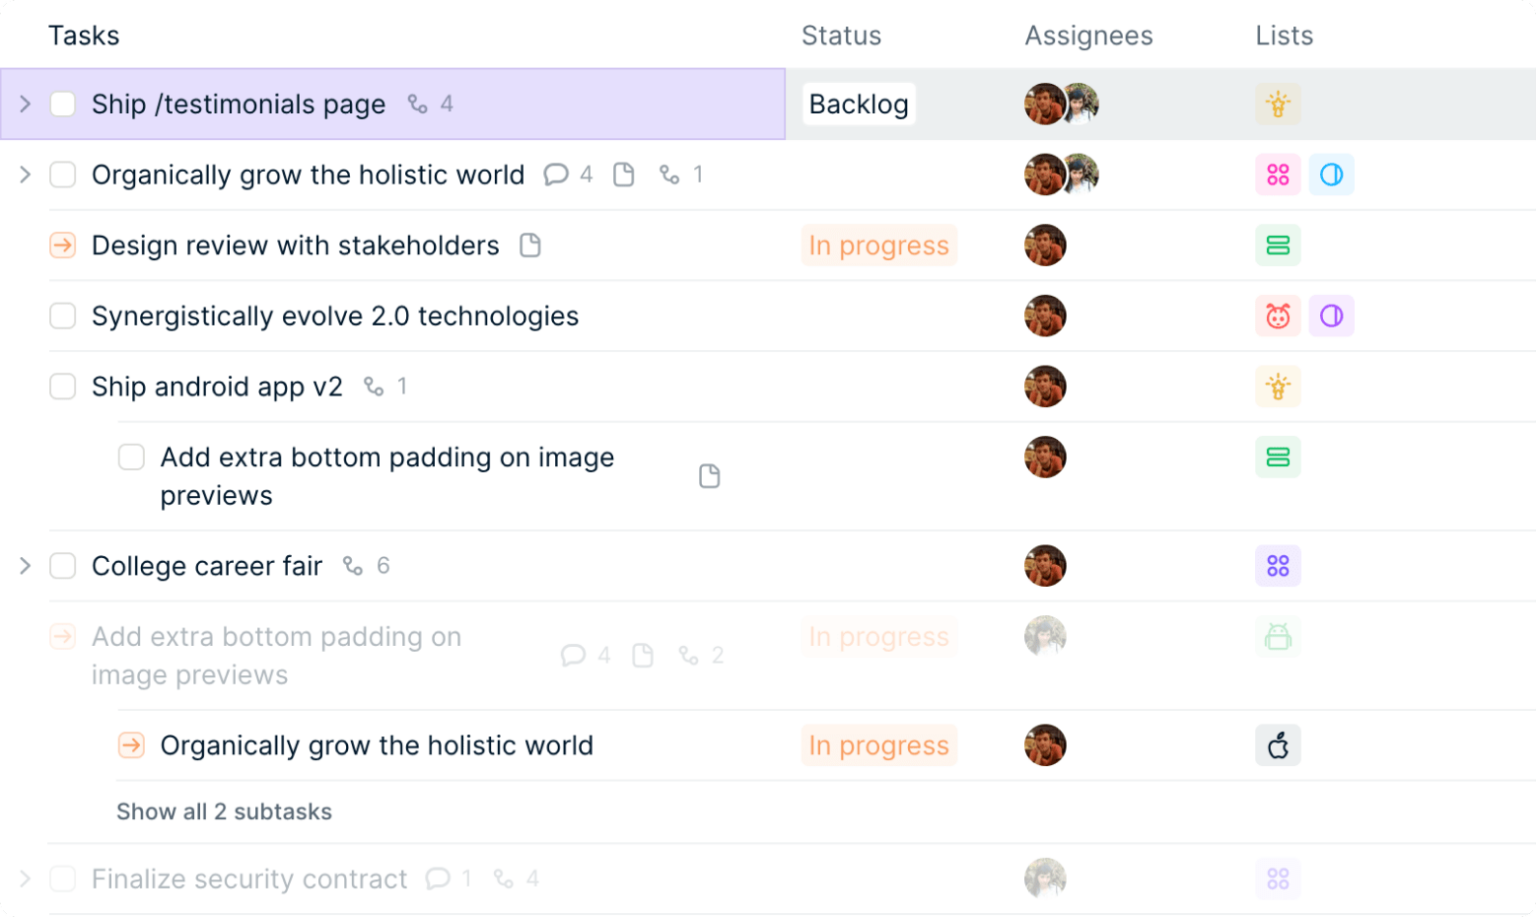The image size is (1536, 917).
Task: Expand the Finalize security contract task
Action: coord(24,879)
